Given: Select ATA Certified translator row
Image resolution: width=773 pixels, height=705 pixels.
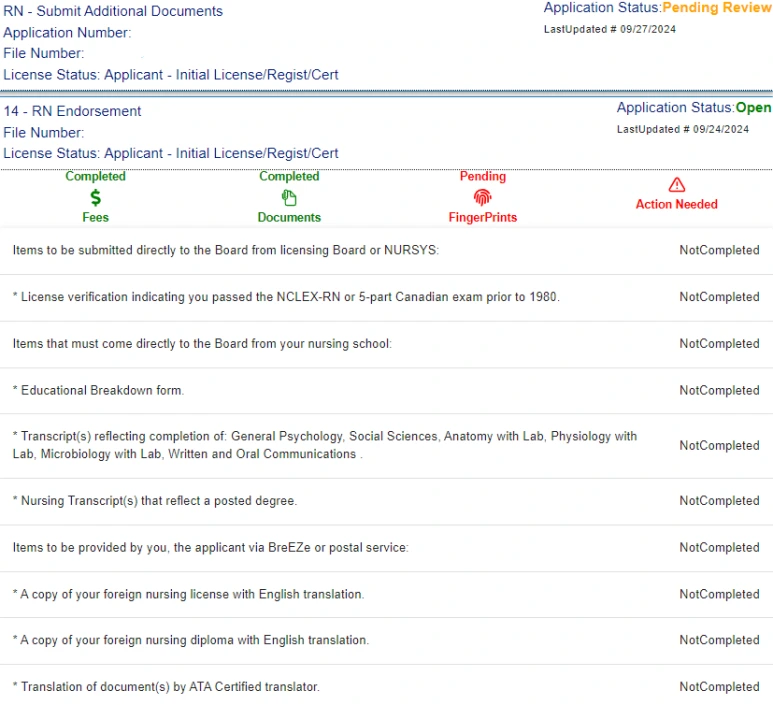Looking at the screenshot, I should click(x=386, y=686).
